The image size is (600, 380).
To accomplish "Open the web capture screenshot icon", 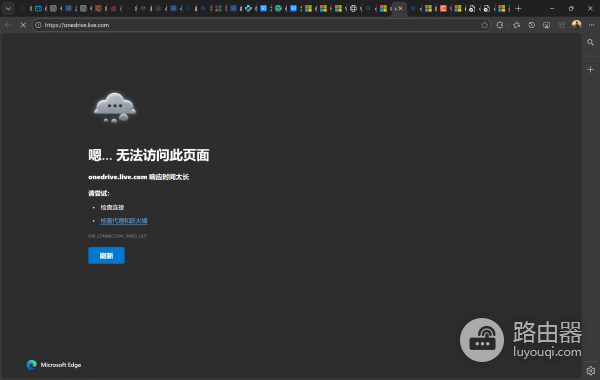I will click(546, 25).
